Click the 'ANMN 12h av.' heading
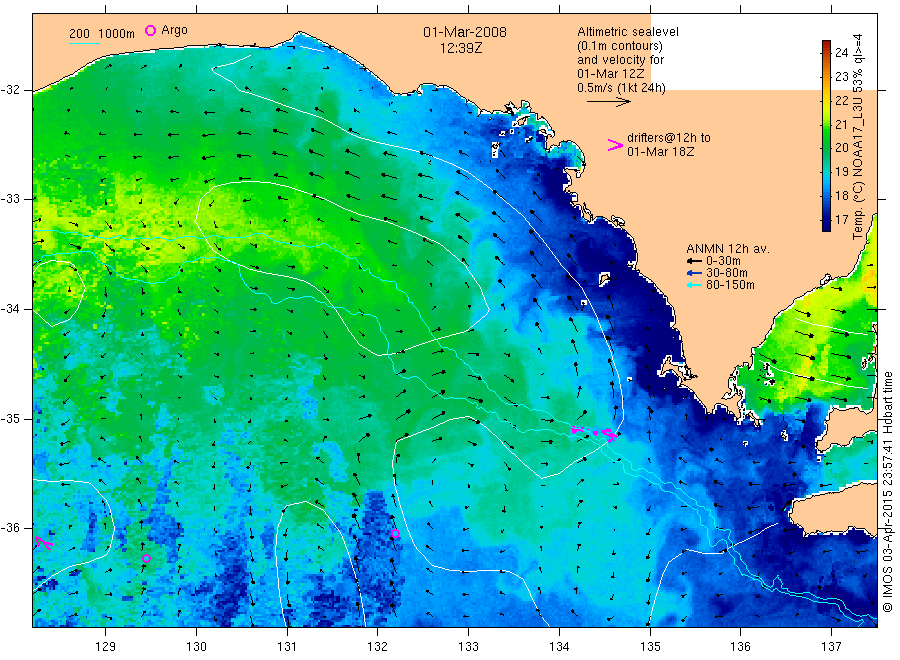Viewport: 900px width, 660px height. tap(728, 249)
